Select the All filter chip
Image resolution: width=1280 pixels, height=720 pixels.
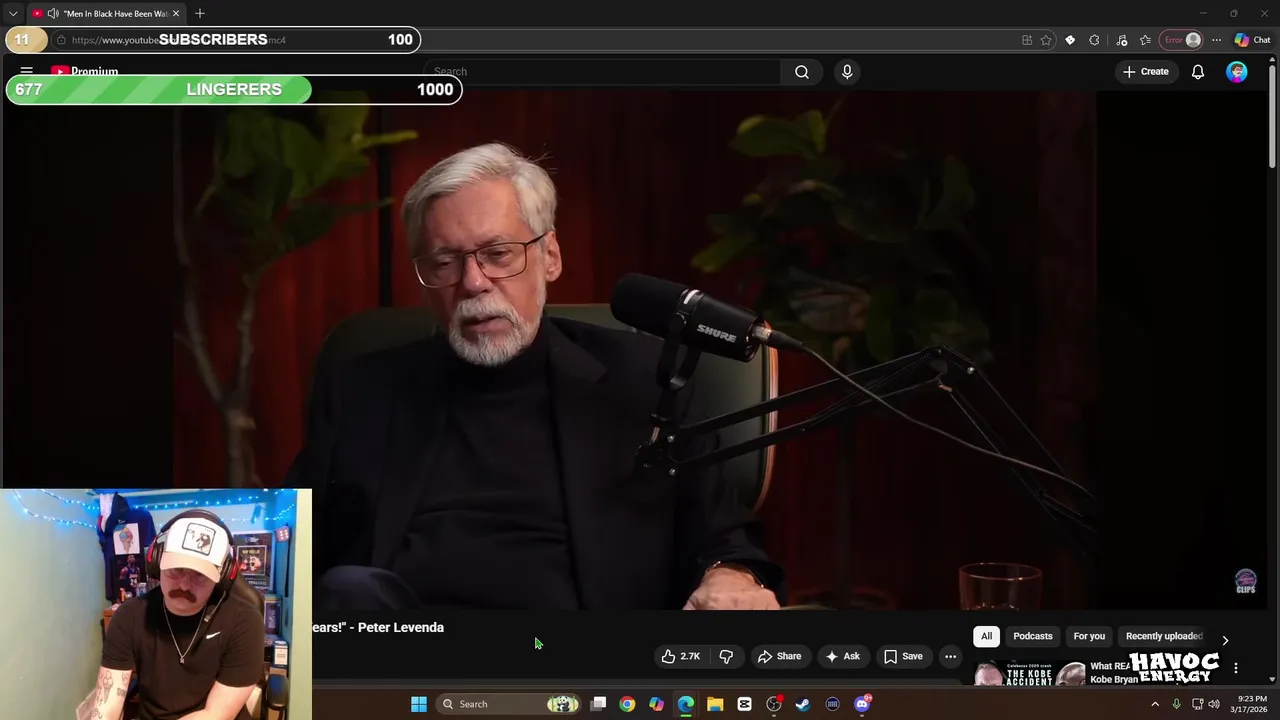pos(986,636)
